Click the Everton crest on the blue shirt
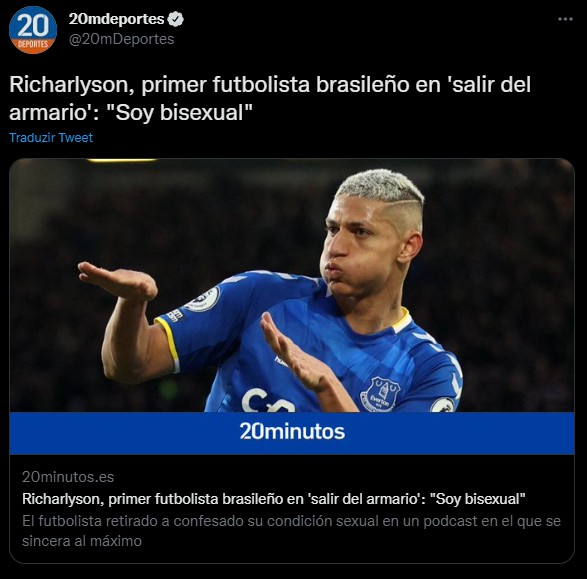Image resolution: width=587 pixels, height=579 pixels. pos(380,394)
